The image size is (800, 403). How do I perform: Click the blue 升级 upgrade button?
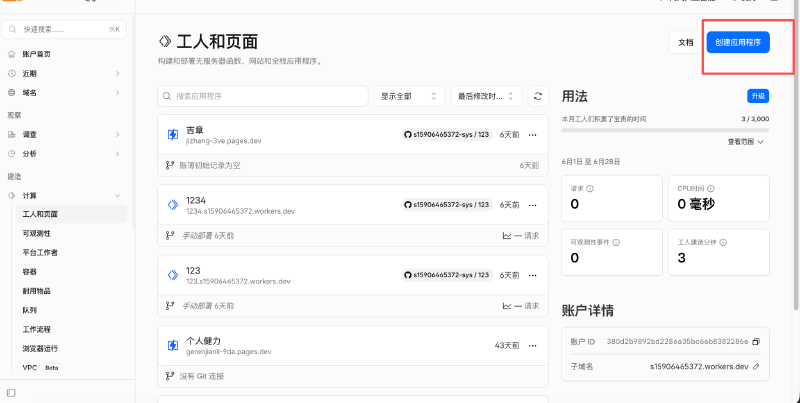pos(758,96)
